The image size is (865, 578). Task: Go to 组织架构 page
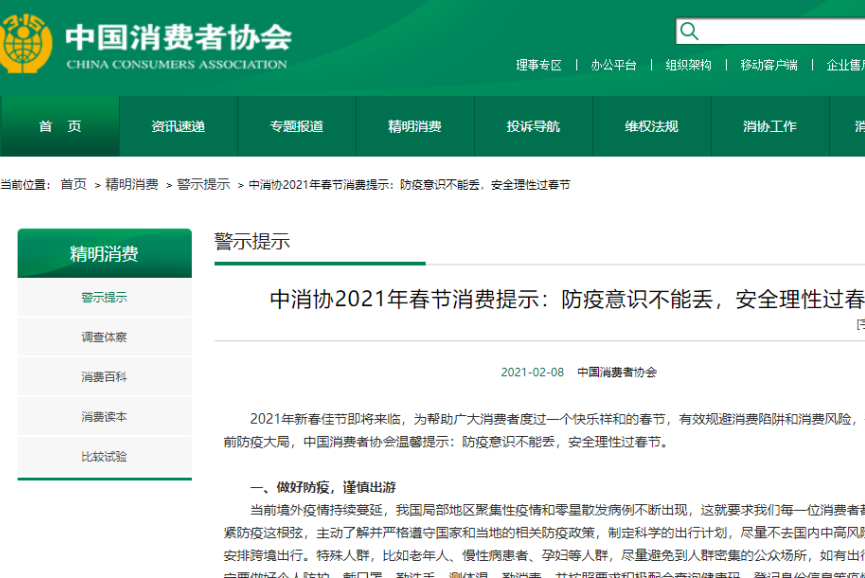tap(688, 65)
